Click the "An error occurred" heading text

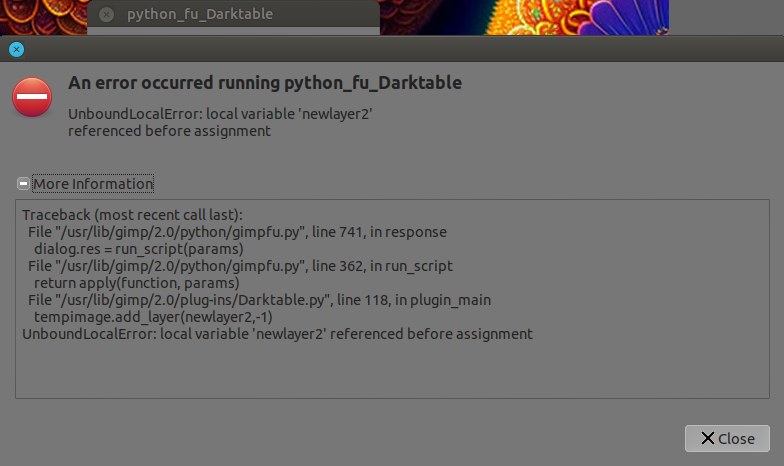(265, 83)
